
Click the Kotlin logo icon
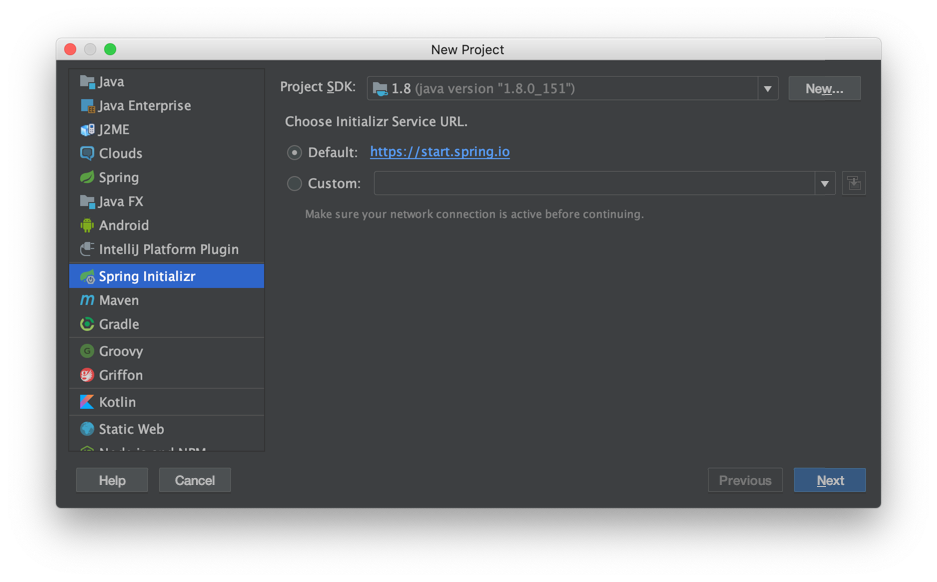pos(88,402)
